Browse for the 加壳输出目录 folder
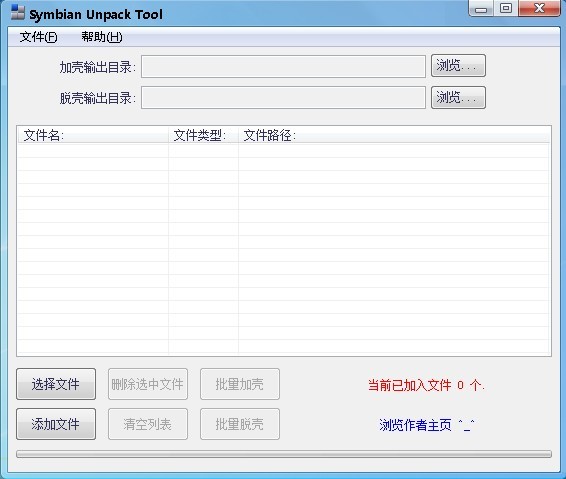 tap(458, 66)
